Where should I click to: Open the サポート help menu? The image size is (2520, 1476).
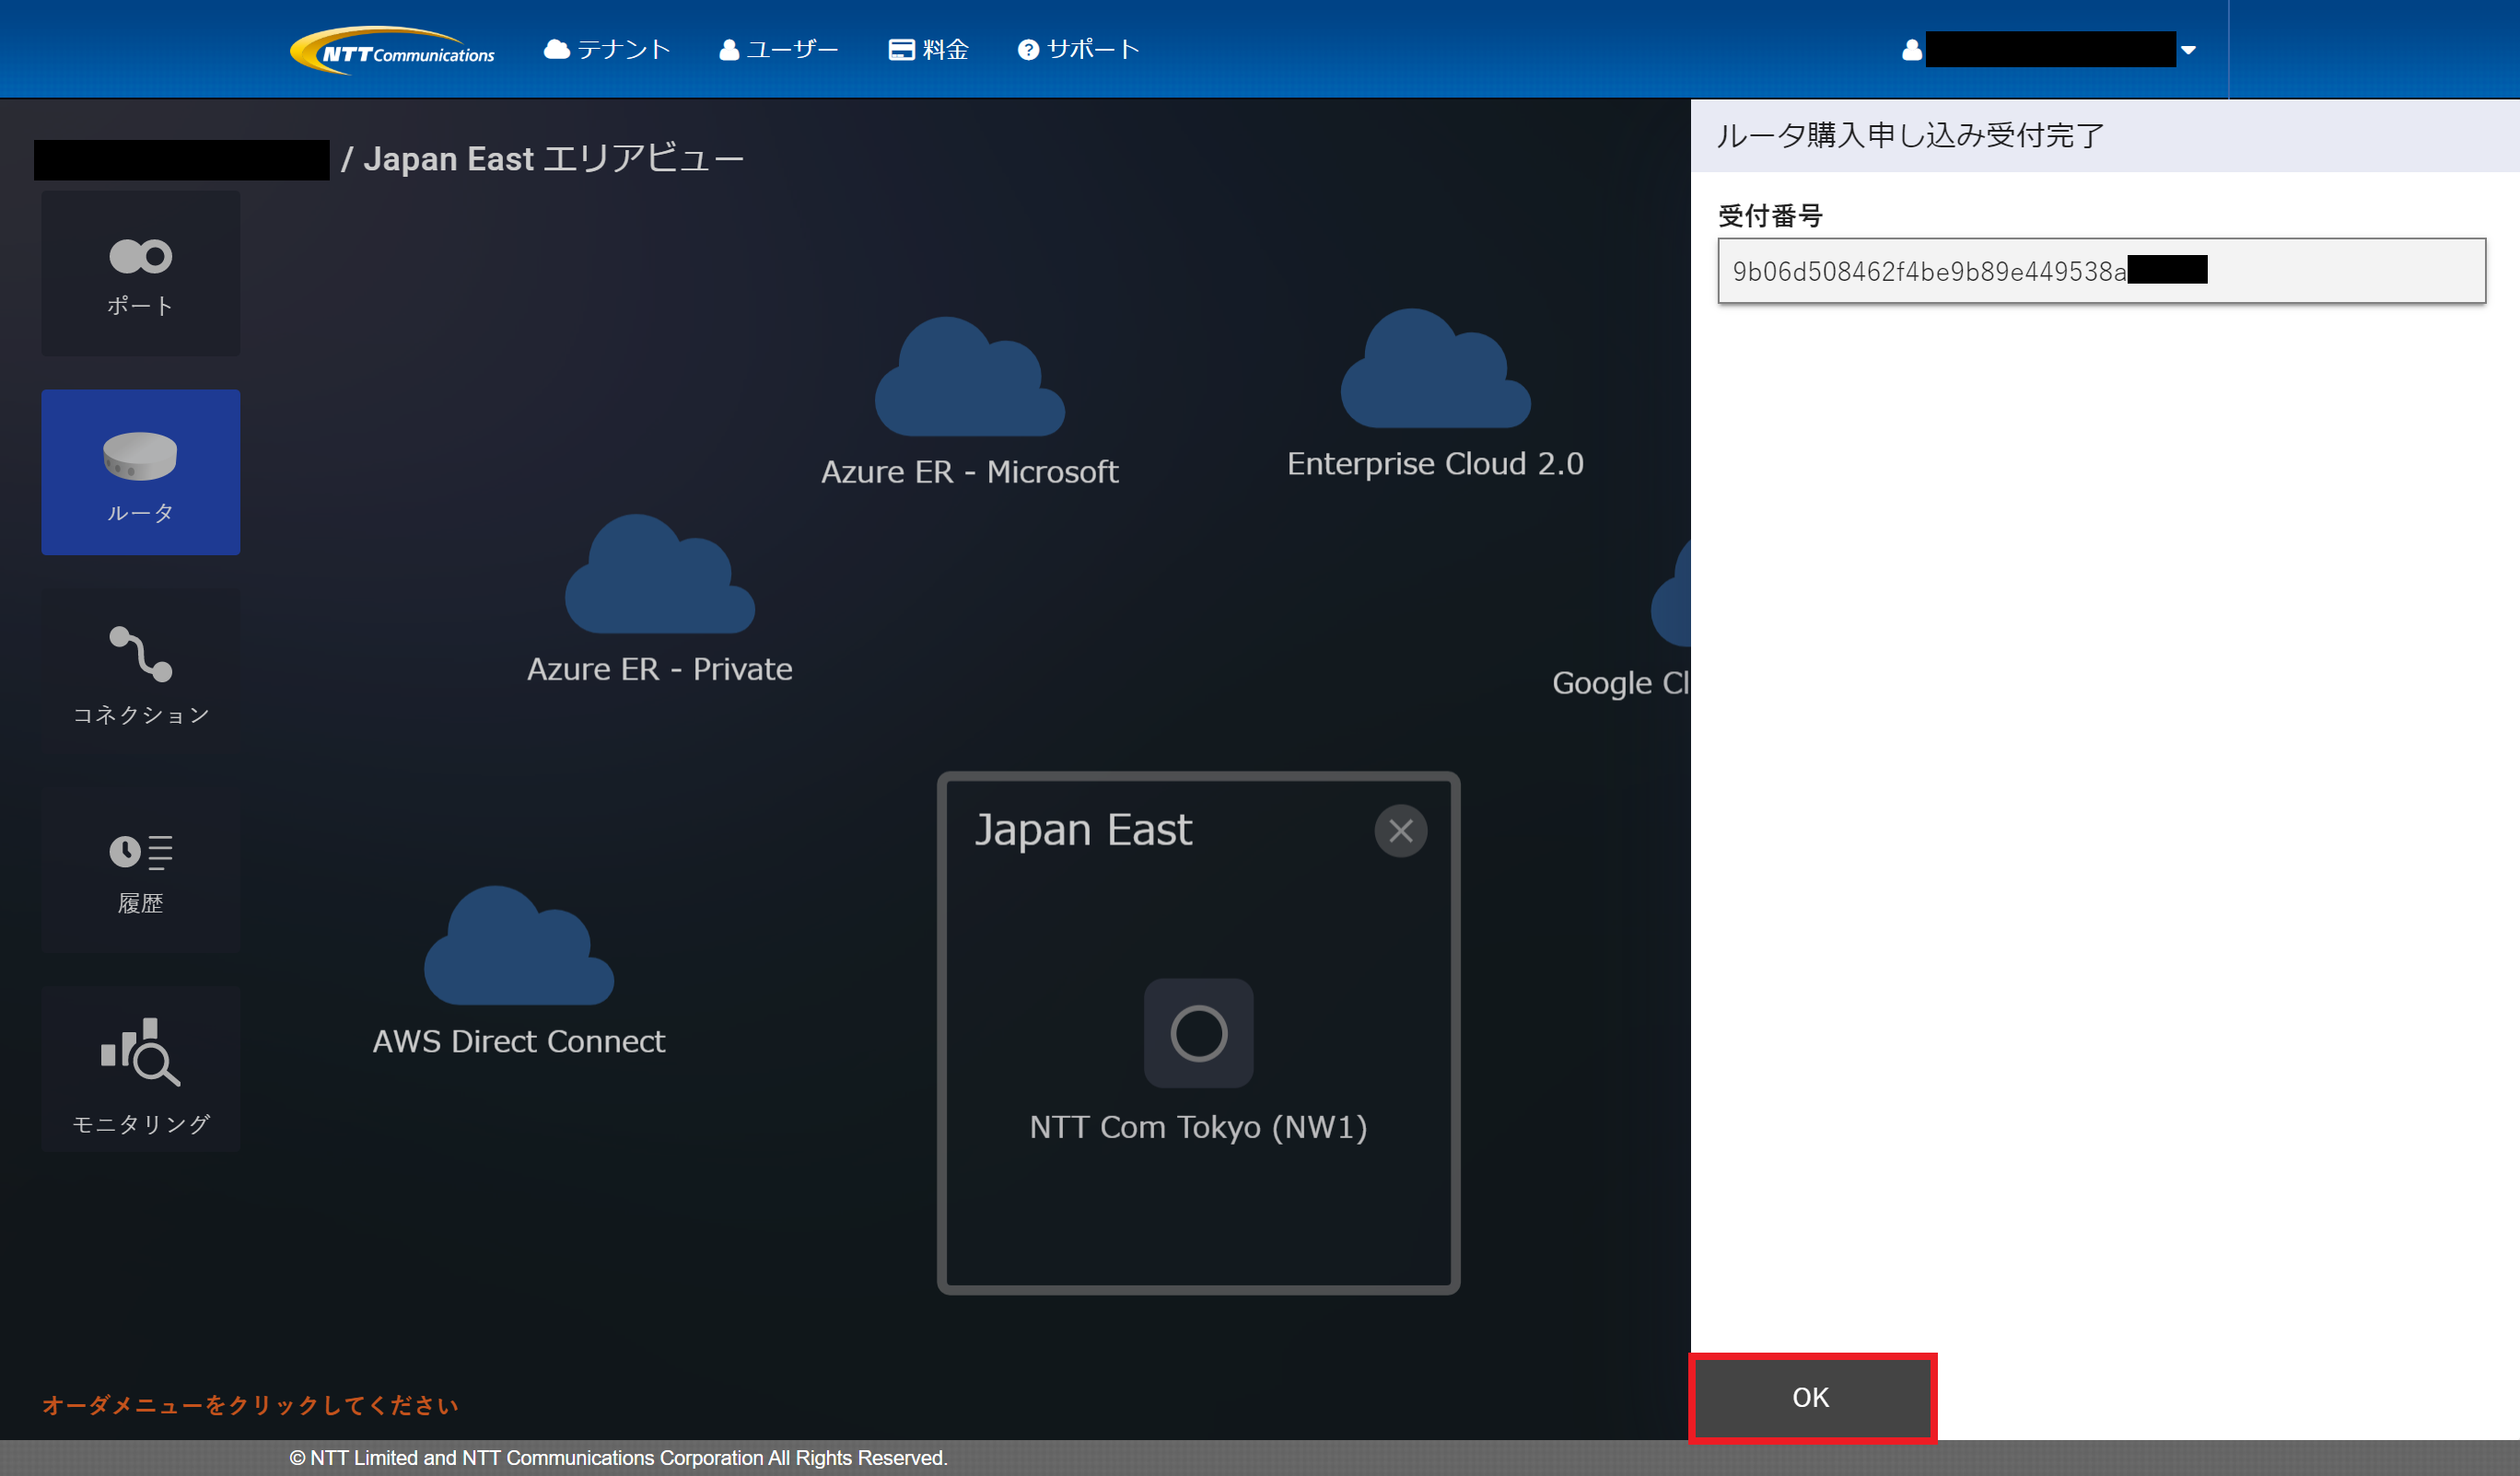[x=1078, y=50]
